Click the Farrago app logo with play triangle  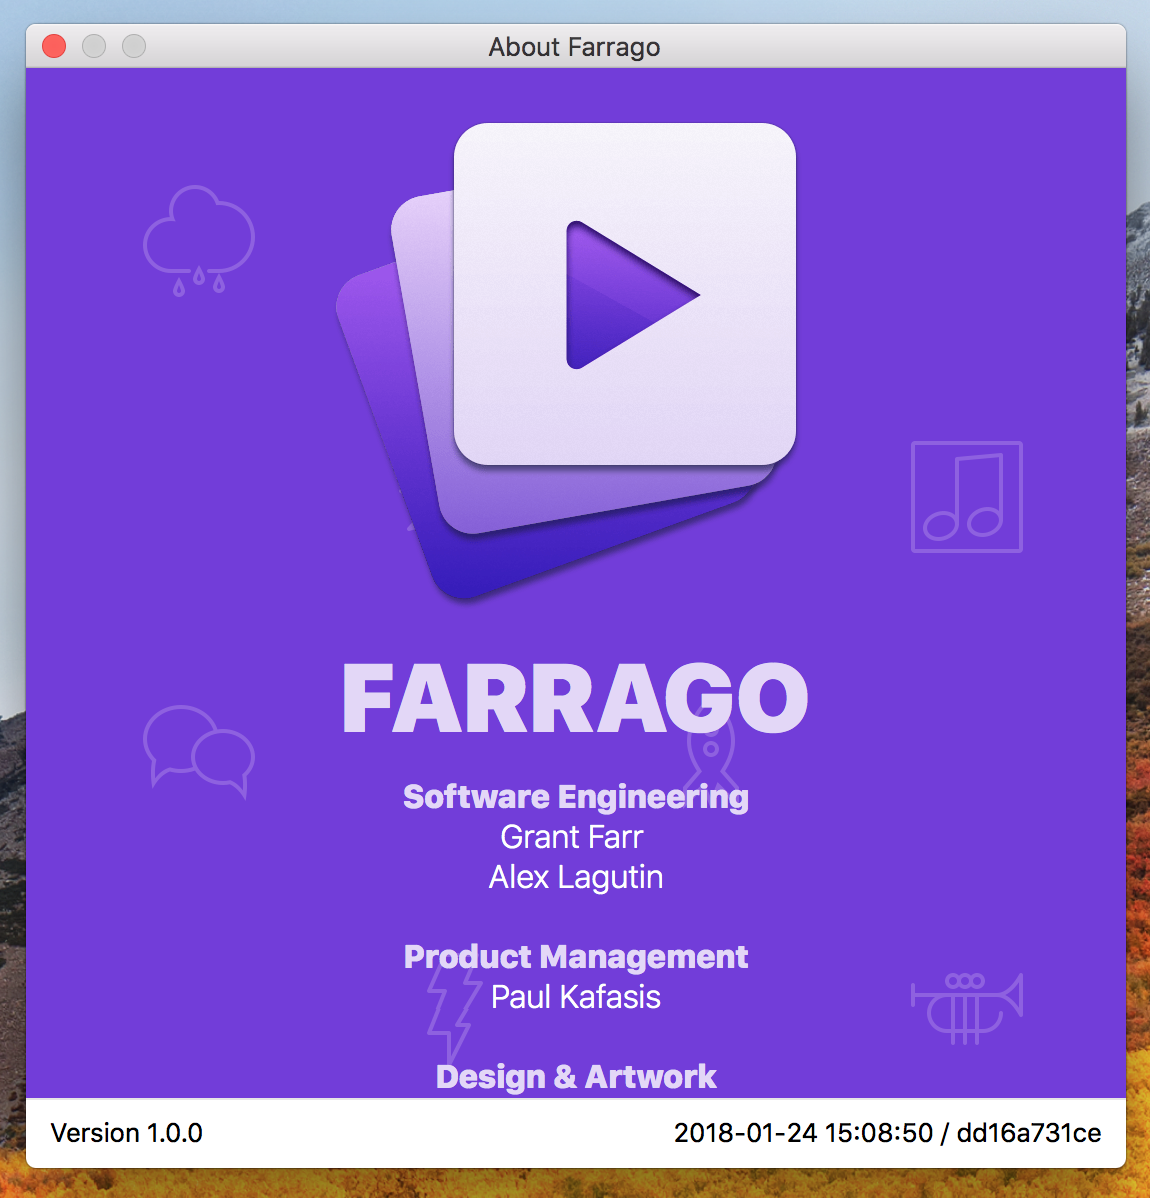(x=566, y=361)
